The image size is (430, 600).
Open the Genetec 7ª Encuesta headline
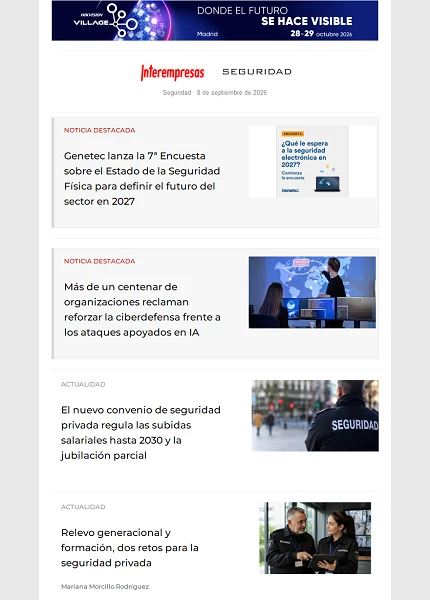coord(142,178)
